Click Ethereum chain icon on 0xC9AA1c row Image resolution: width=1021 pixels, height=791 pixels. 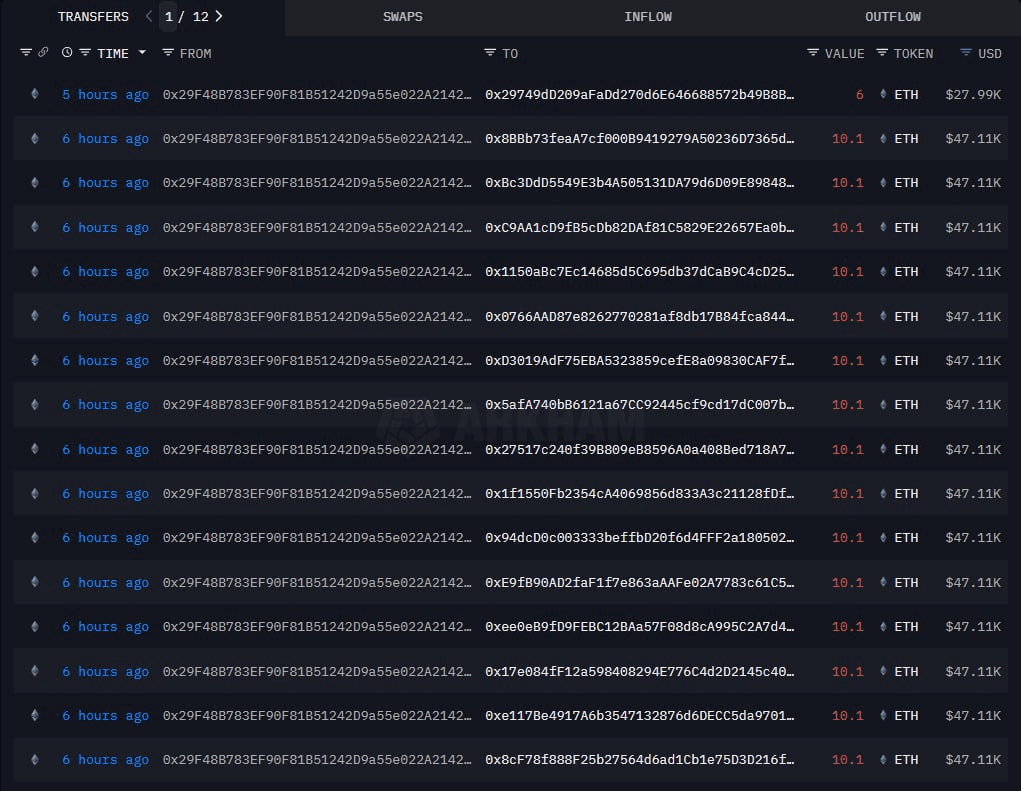click(x=35, y=227)
